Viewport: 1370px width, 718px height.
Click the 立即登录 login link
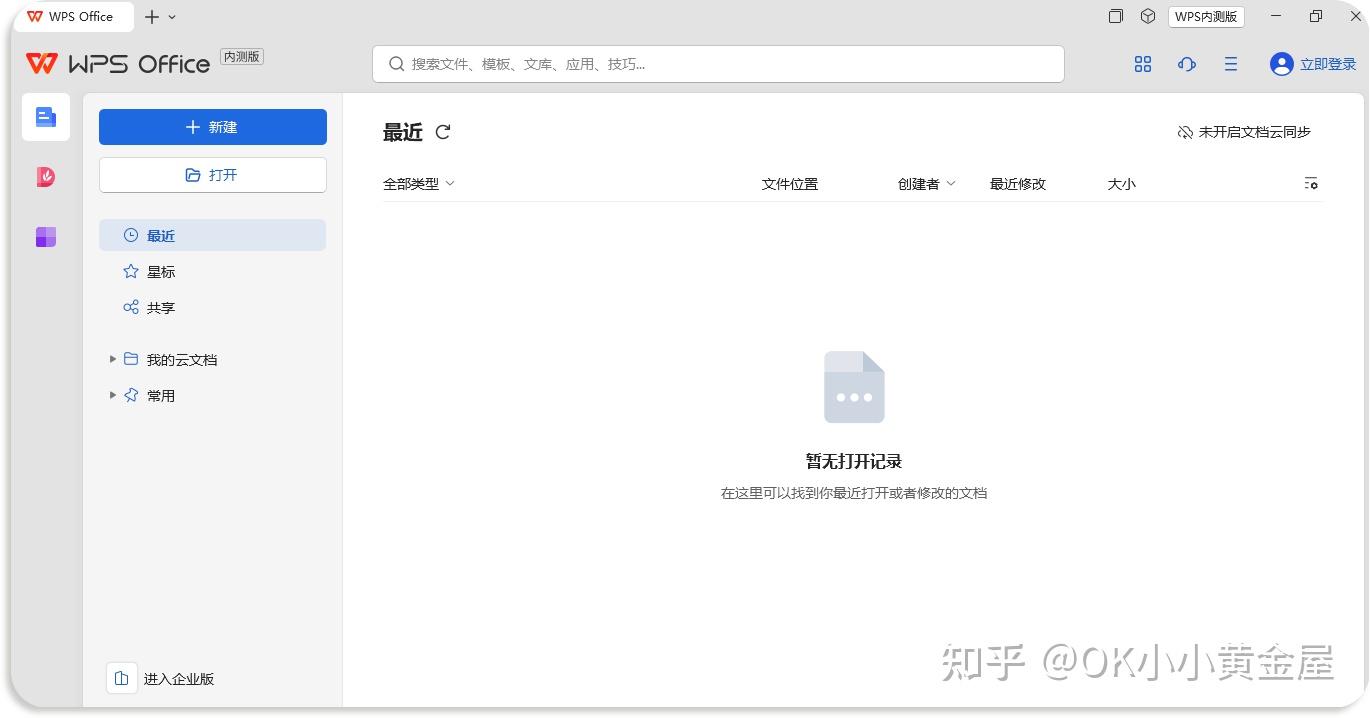click(1327, 64)
